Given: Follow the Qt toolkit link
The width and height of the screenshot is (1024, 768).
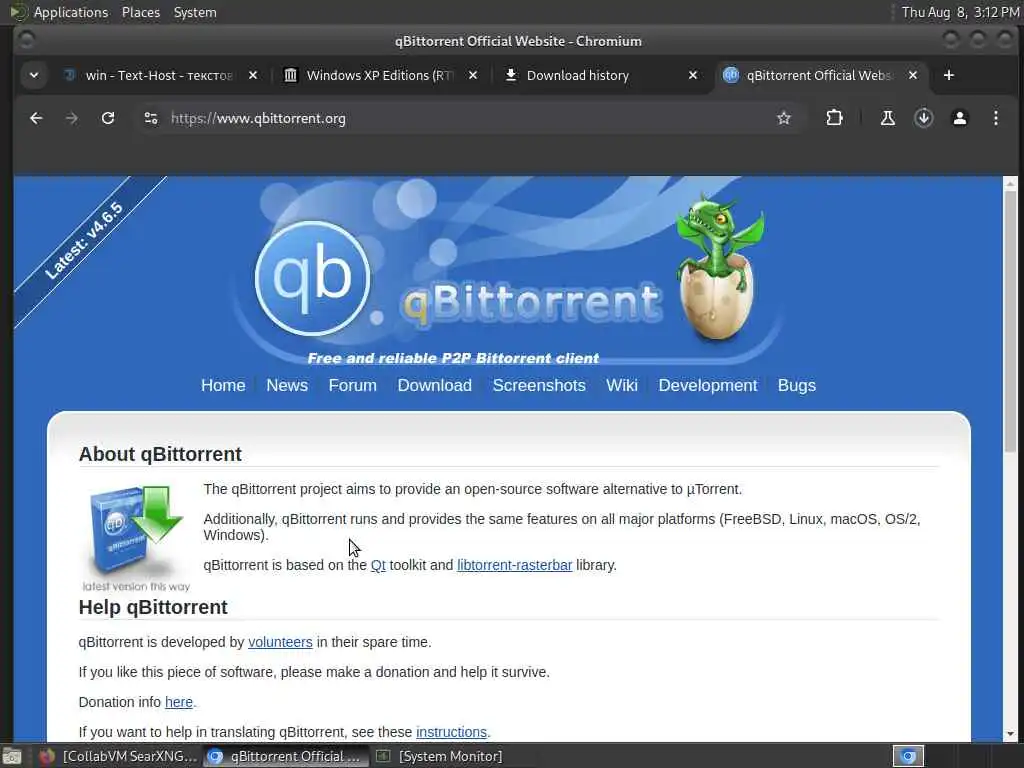Looking at the screenshot, I should pyautogui.click(x=378, y=565).
